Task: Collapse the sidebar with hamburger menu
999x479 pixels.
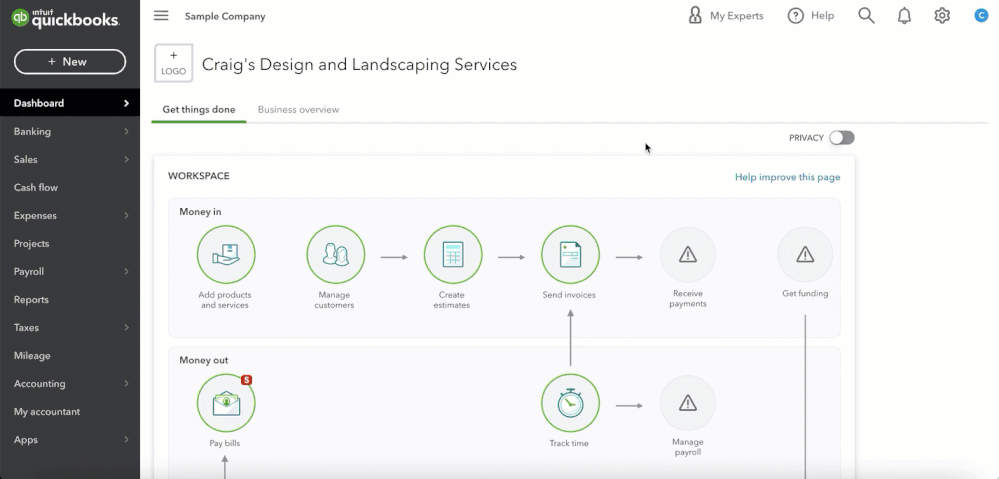Action: (x=161, y=16)
